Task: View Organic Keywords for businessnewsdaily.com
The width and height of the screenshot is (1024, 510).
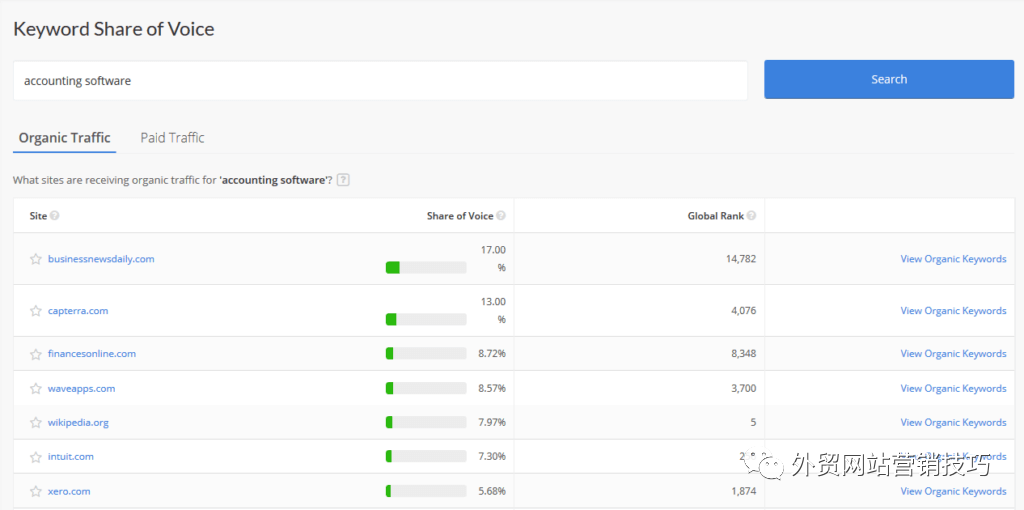Action: tap(953, 259)
